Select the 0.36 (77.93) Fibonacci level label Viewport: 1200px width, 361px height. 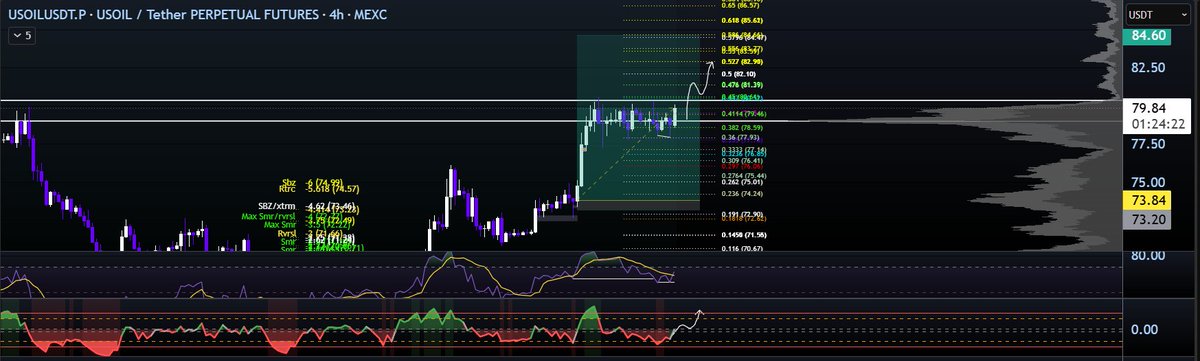click(x=740, y=138)
